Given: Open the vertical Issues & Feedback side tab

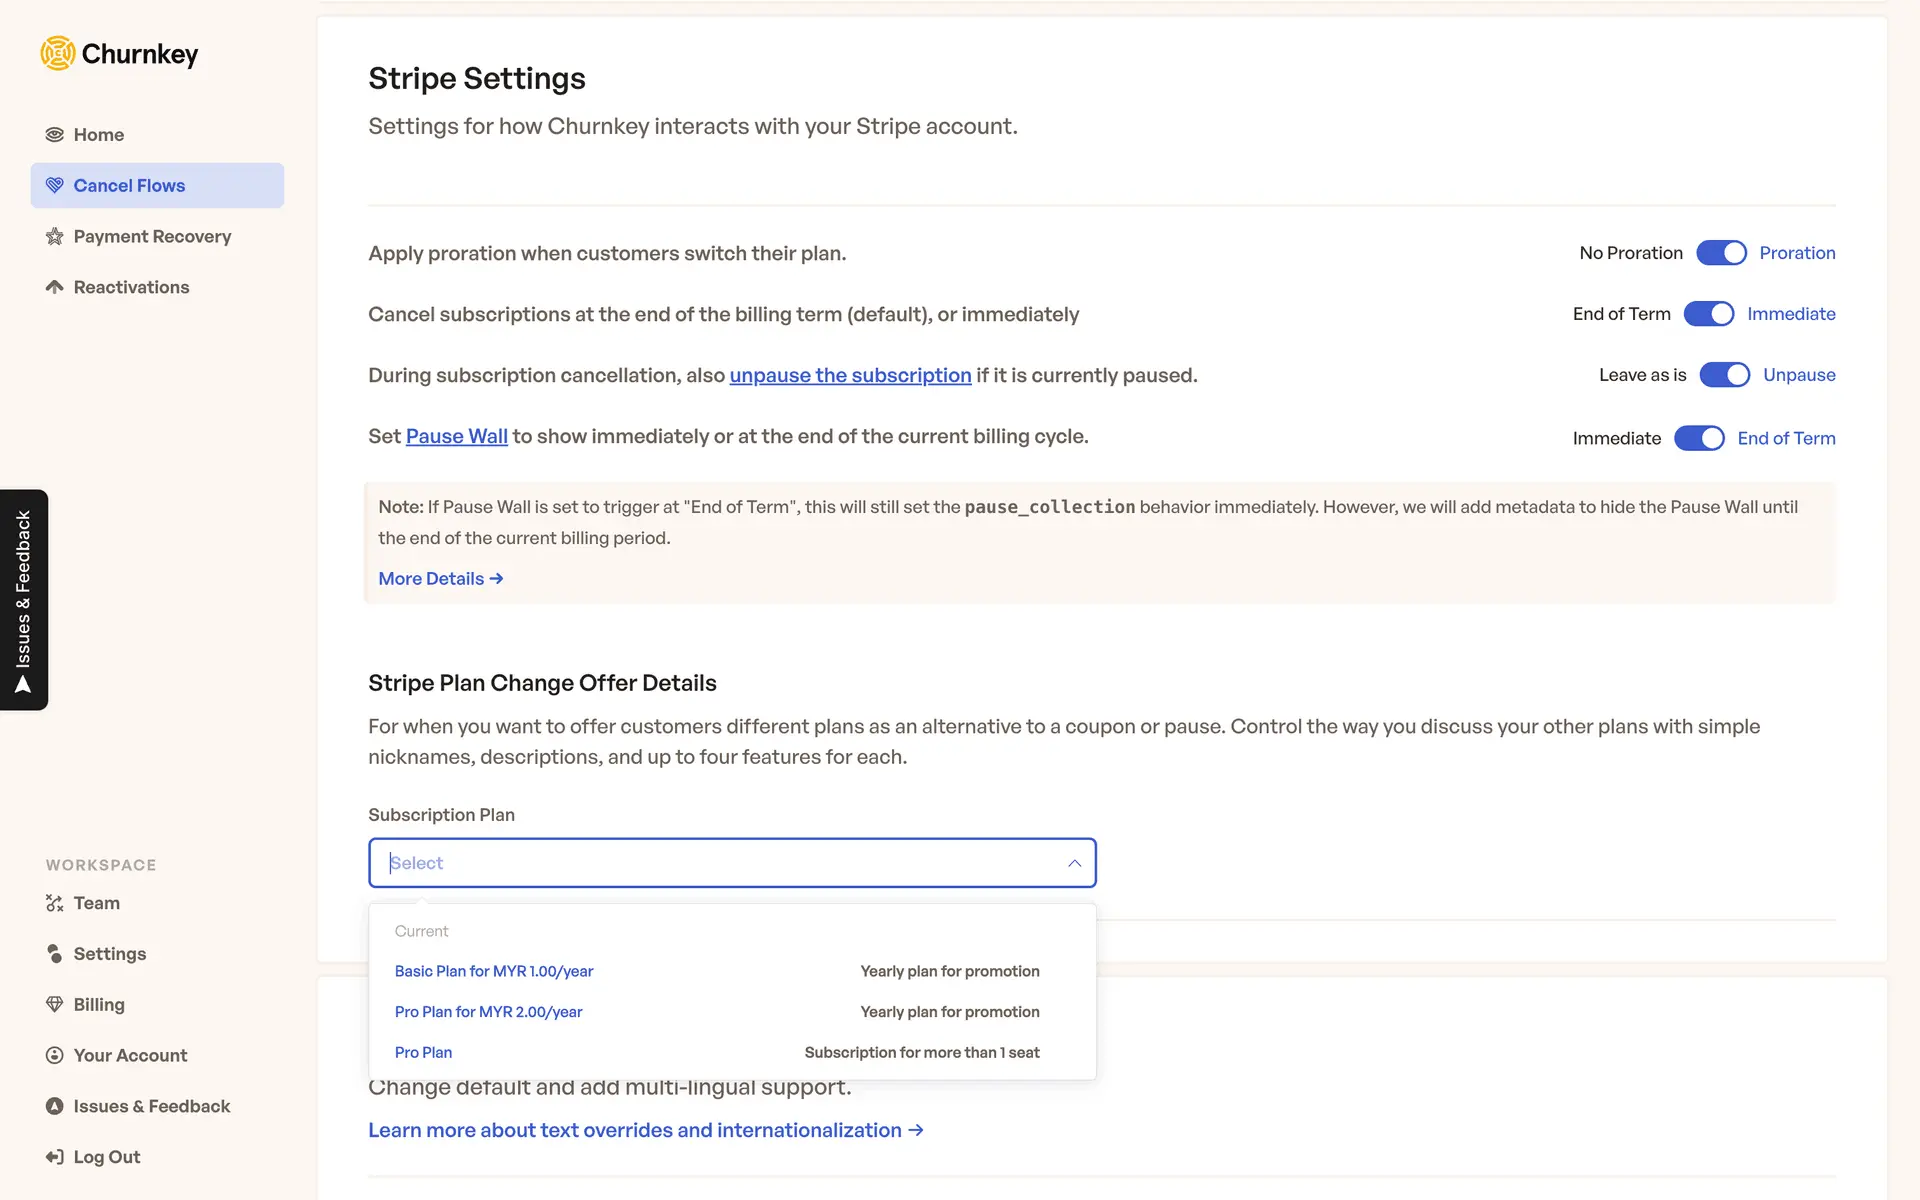Looking at the screenshot, I should tap(24, 600).
